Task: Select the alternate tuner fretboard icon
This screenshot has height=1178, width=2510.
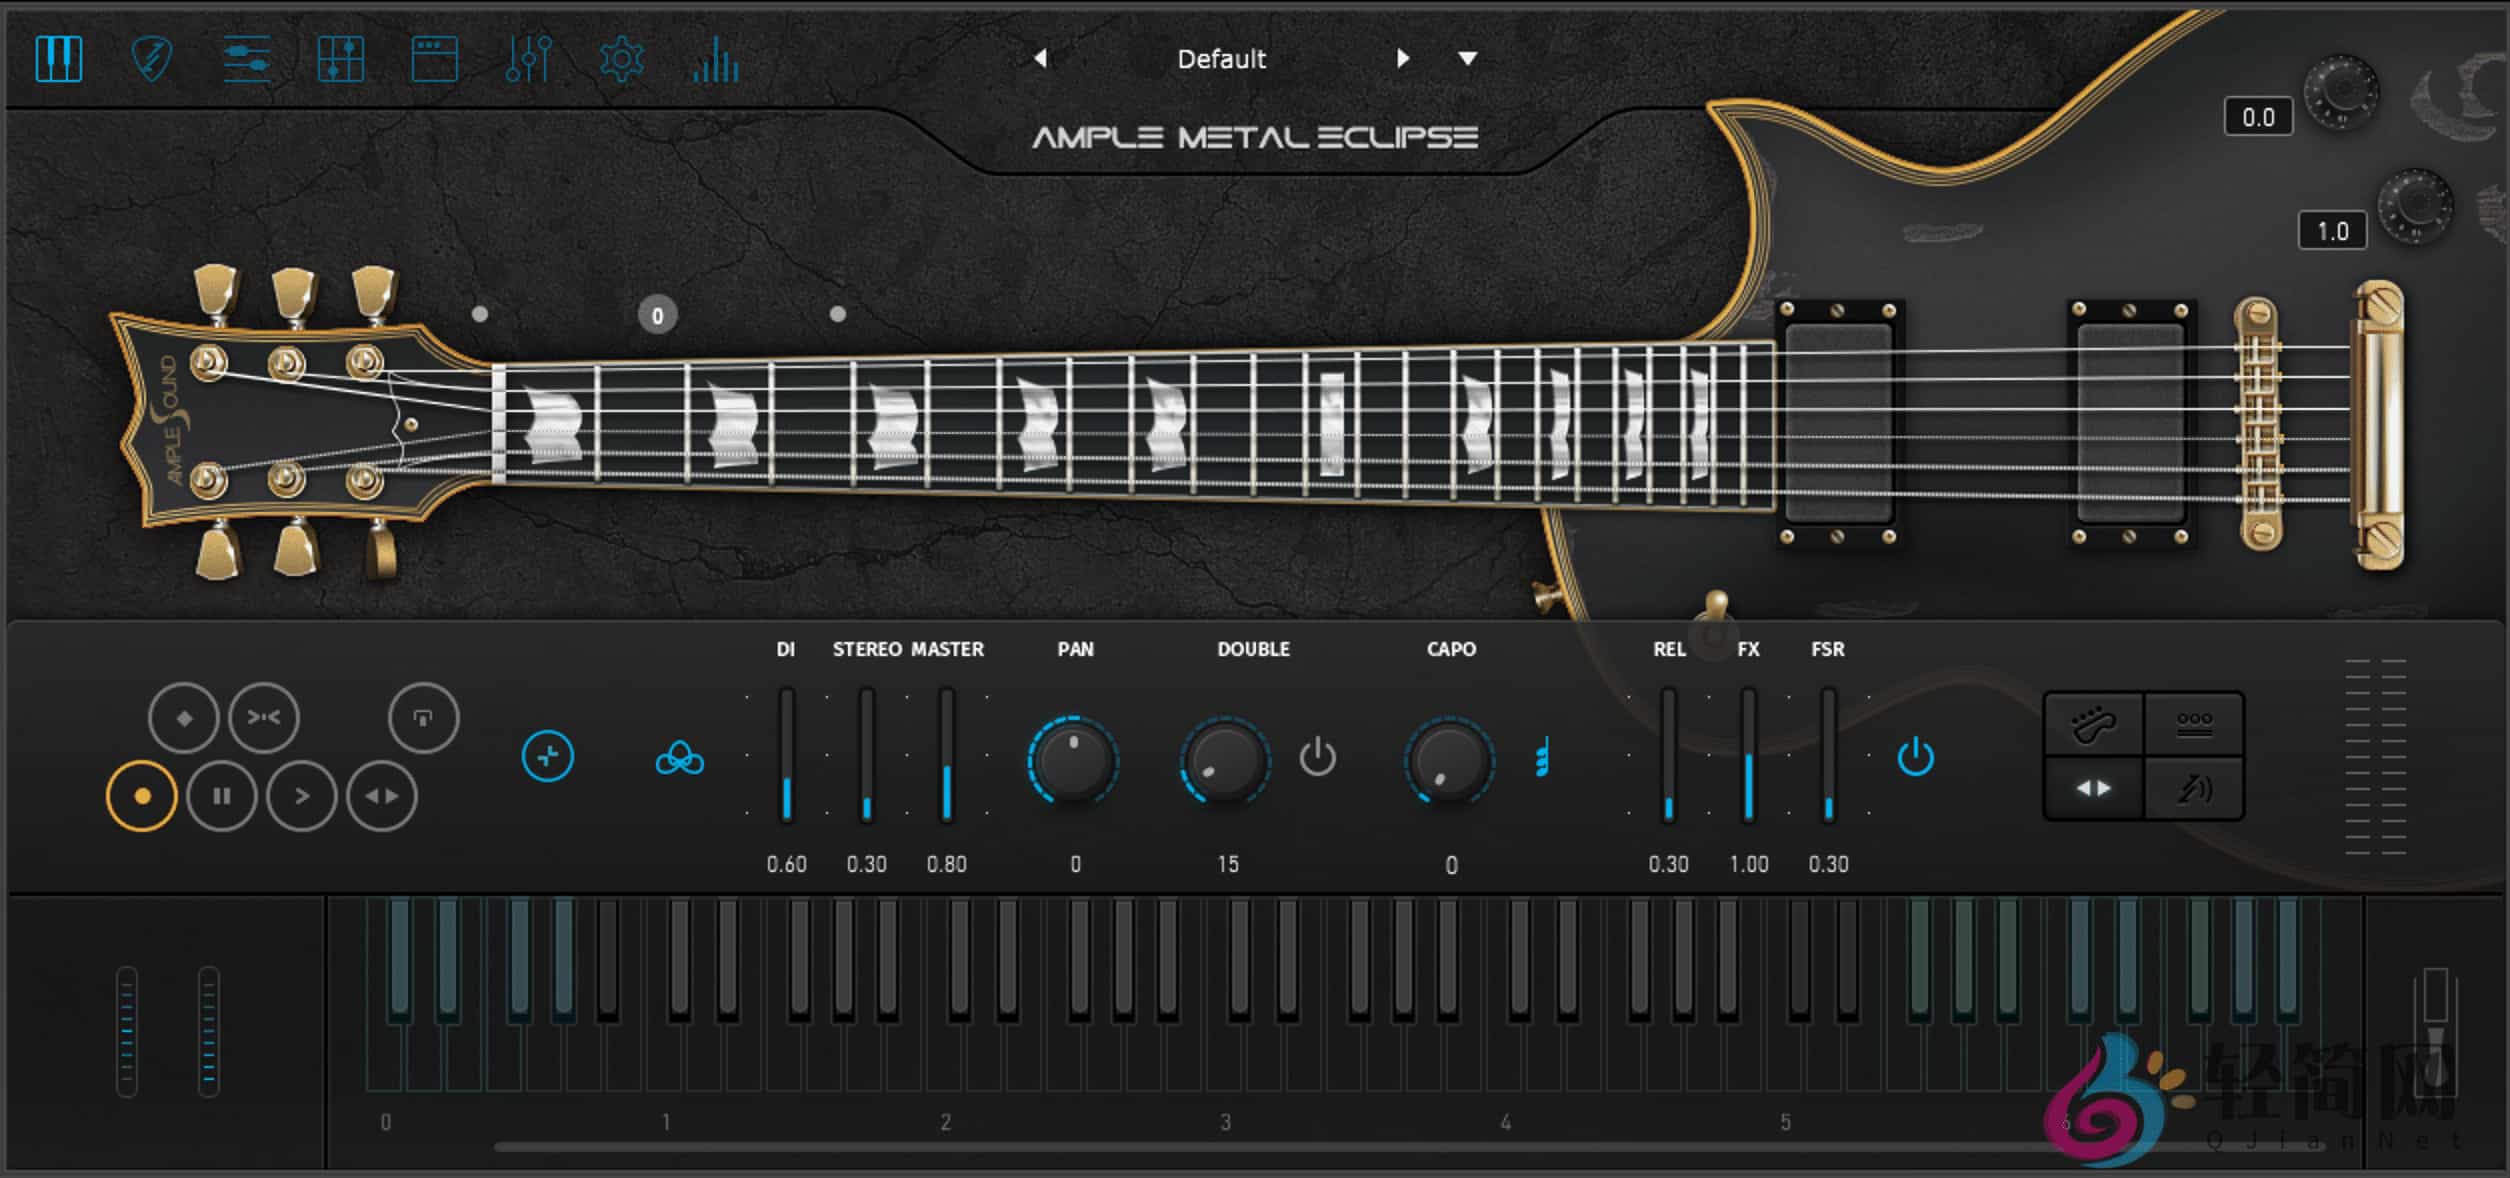Action: coord(2093,725)
